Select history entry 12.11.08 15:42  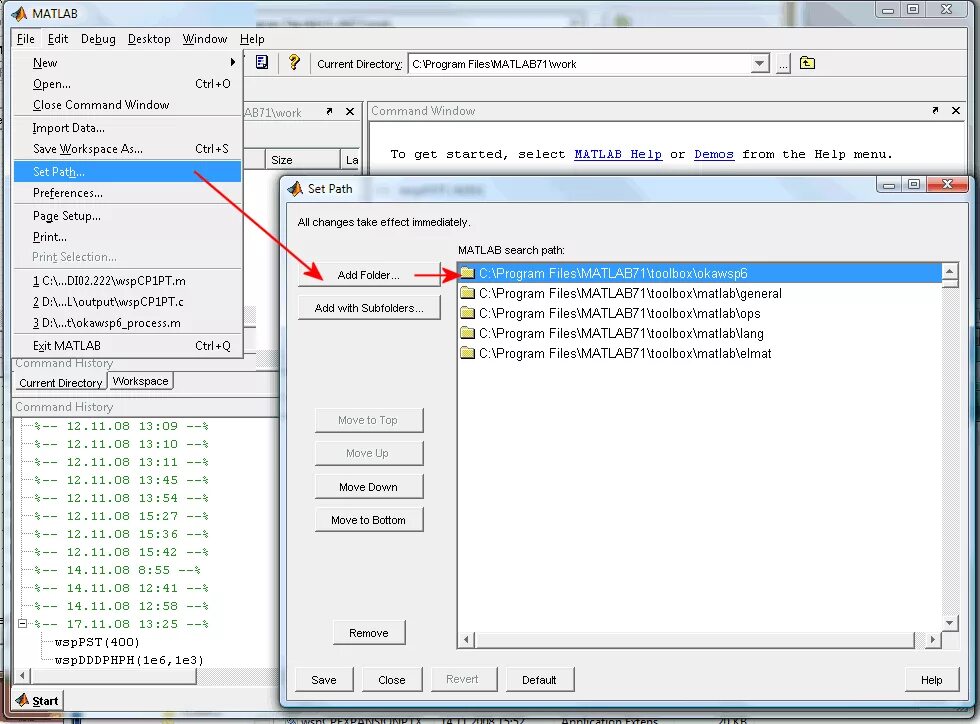click(121, 552)
